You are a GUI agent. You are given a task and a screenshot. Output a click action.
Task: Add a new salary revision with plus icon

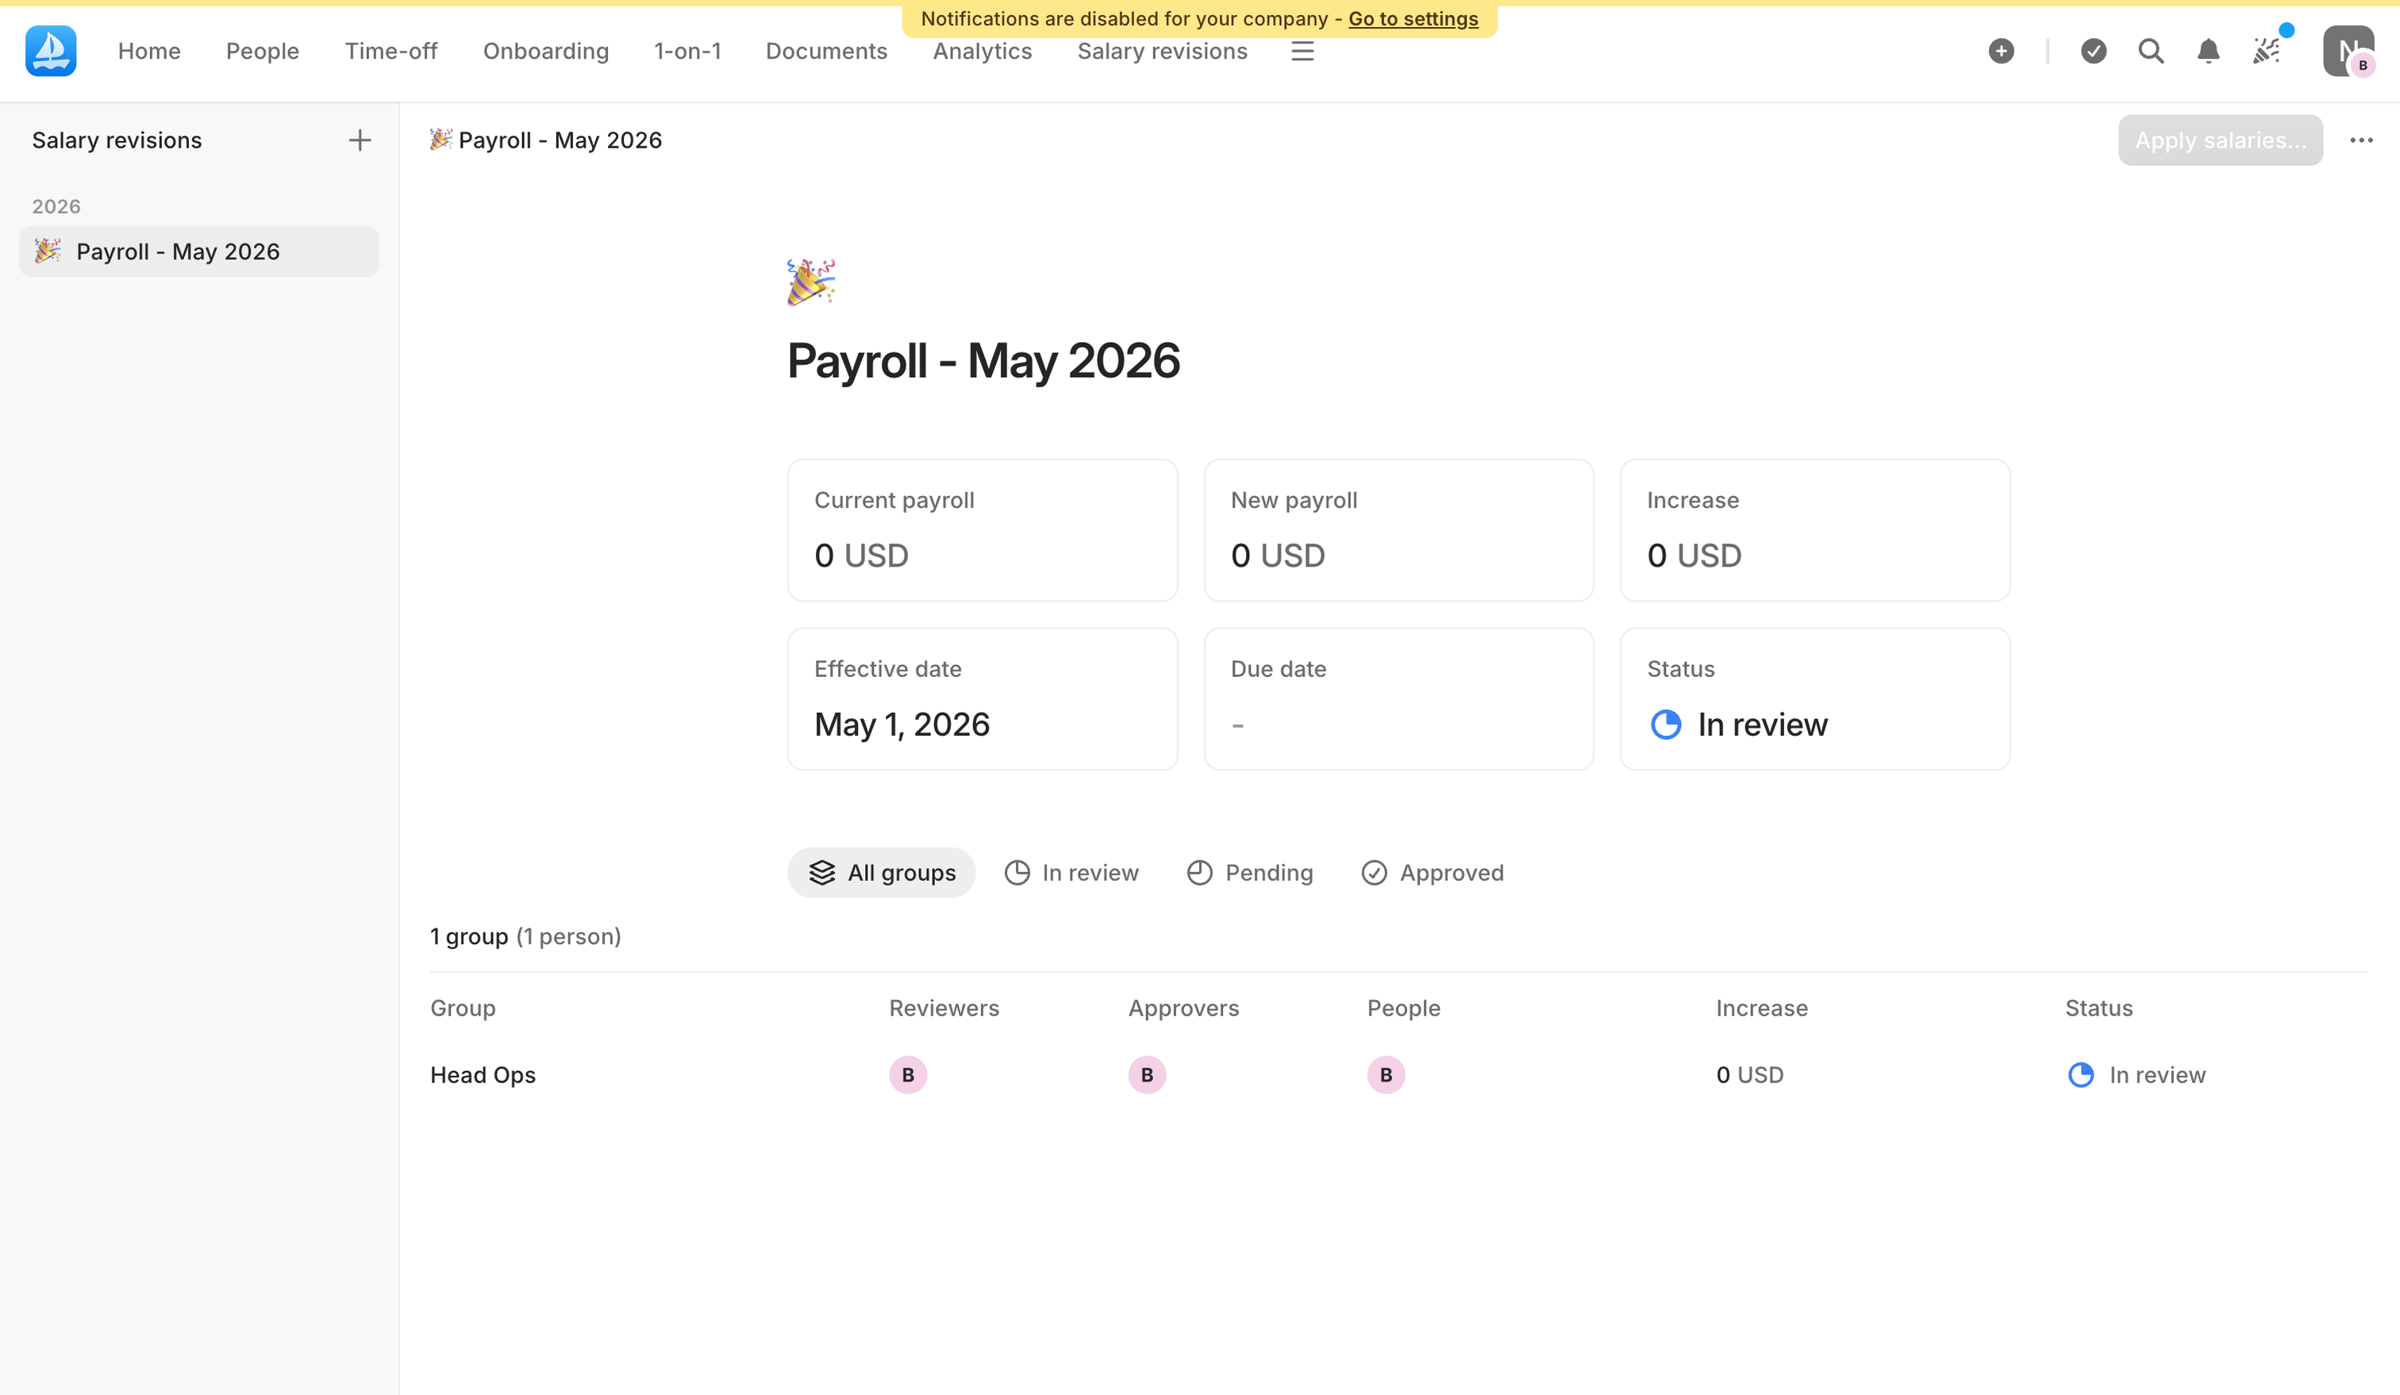pos(360,140)
